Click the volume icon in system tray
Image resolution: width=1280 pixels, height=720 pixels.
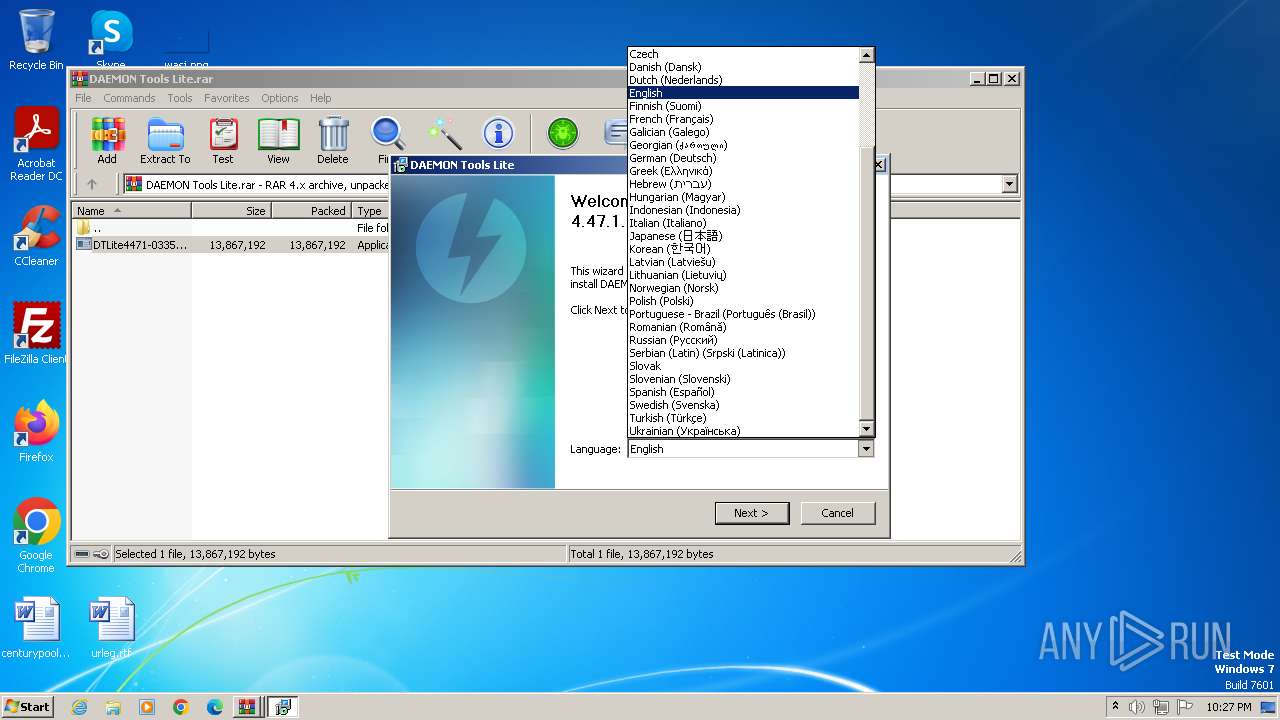(x=1137, y=707)
